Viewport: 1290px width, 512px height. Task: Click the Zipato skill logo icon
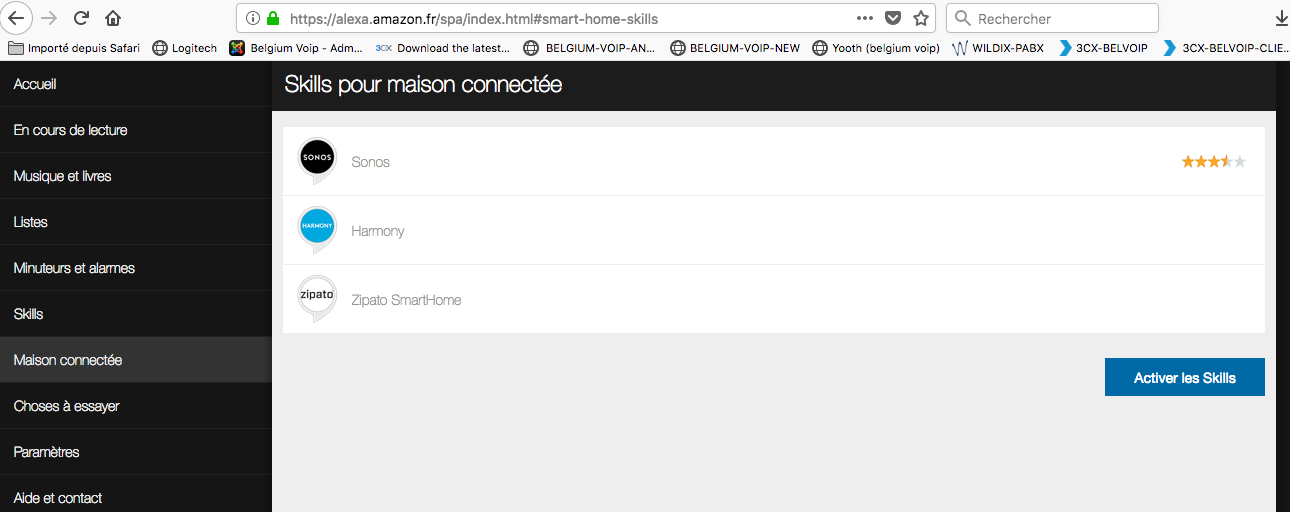point(317,297)
